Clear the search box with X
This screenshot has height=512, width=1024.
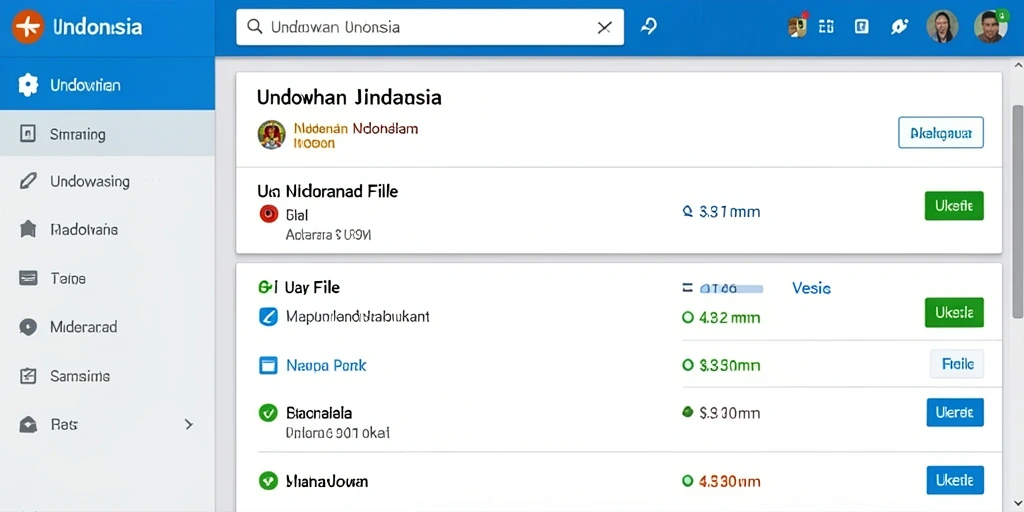click(605, 27)
